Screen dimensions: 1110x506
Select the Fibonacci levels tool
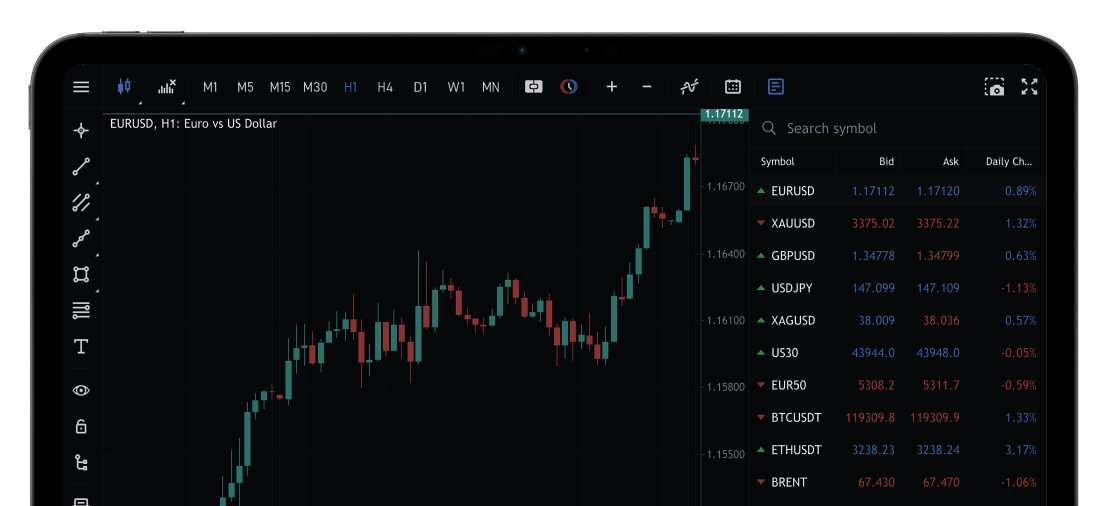coord(81,311)
